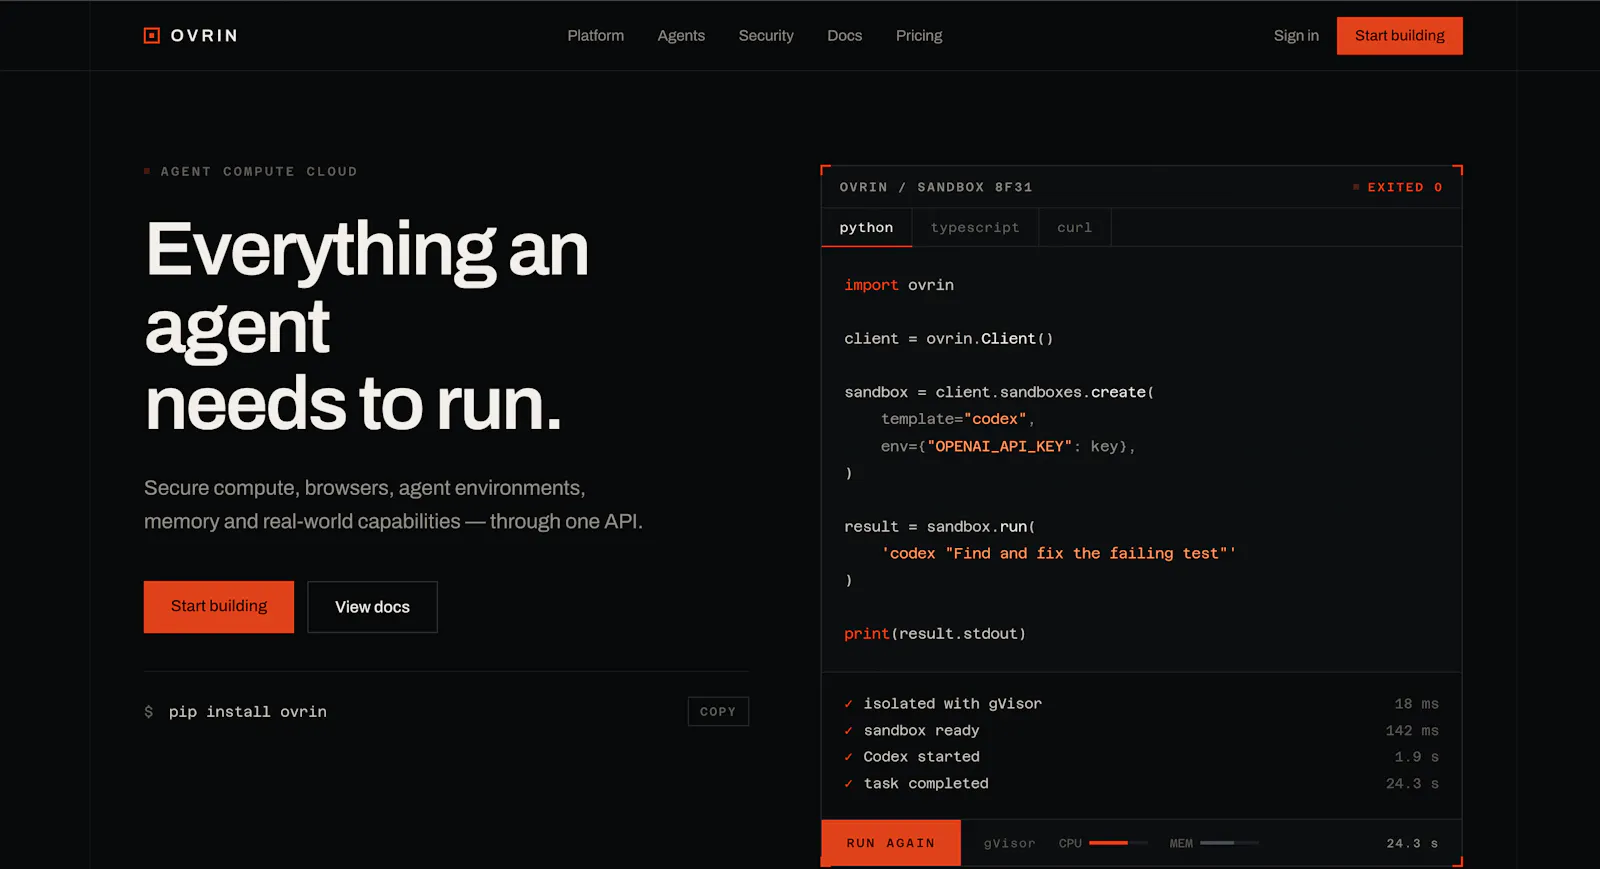Click the checkmark beside task completed
The height and width of the screenshot is (869, 1600).
(x=848, y=784)
